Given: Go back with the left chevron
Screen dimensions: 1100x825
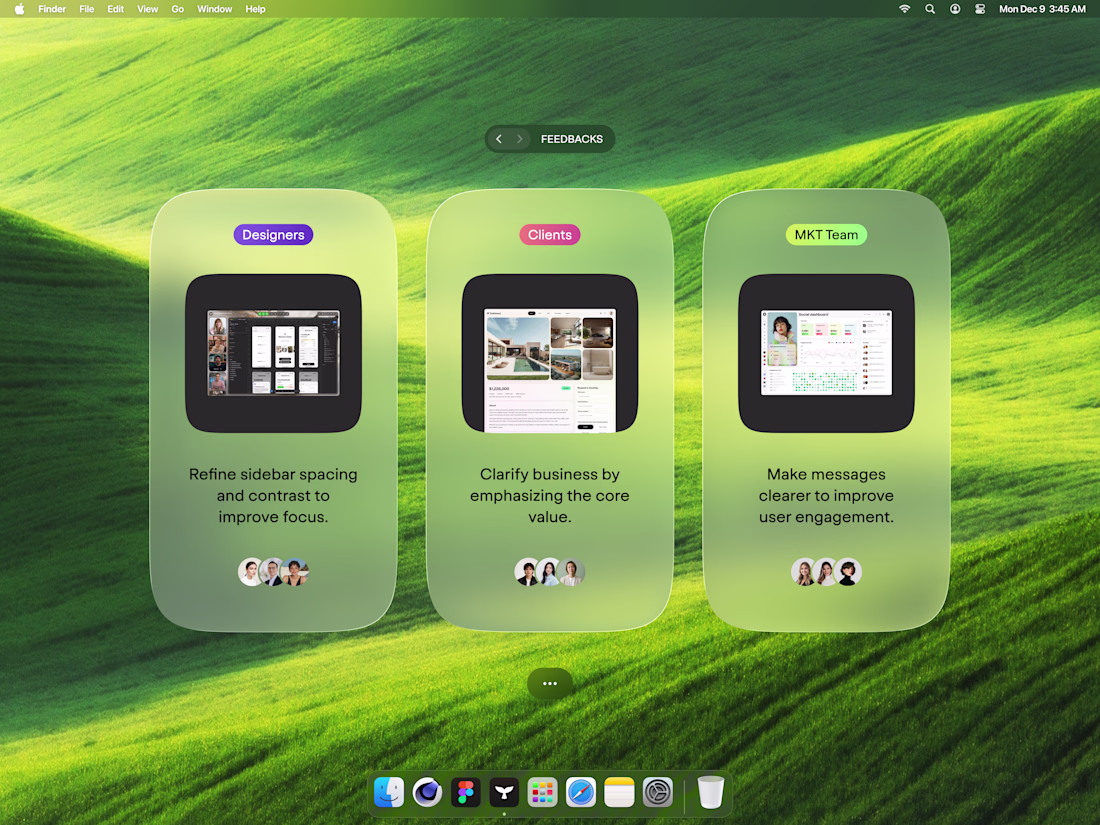Looking at the screenshot, I should (x=499, y=139).
